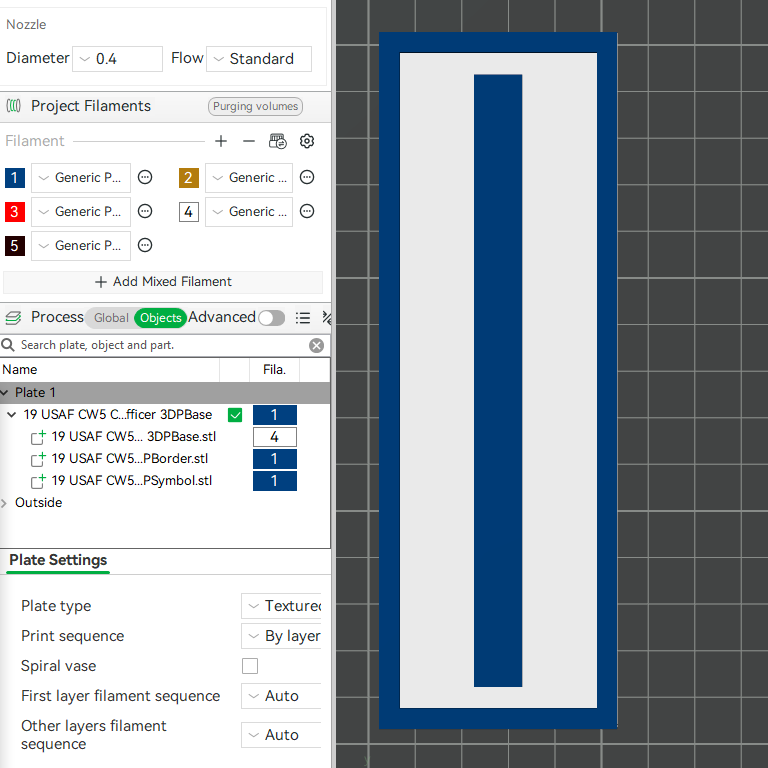This screenshot has width=768, height=768.
Task: Click part icon of PSymbol.stl
Action: [38, 480]
